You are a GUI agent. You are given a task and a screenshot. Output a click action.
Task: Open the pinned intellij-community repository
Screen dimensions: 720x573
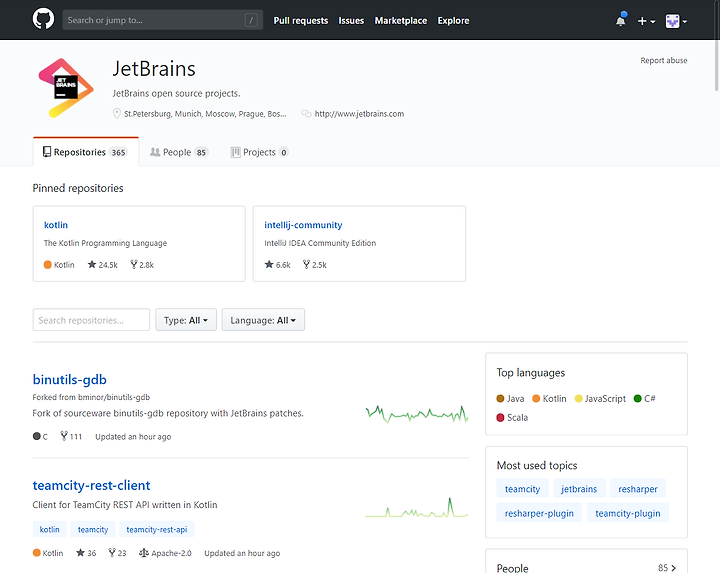click(303, 225)
